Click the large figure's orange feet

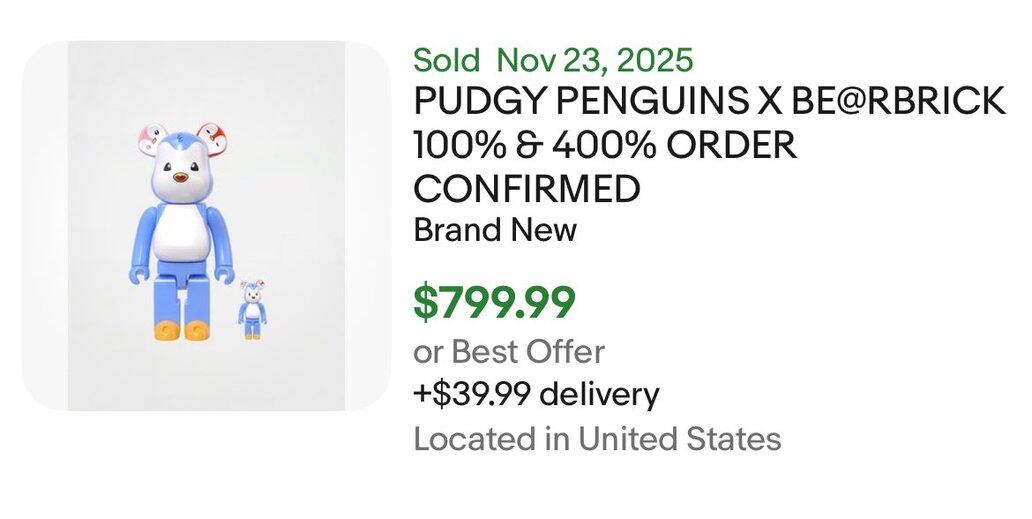point(181,325)
